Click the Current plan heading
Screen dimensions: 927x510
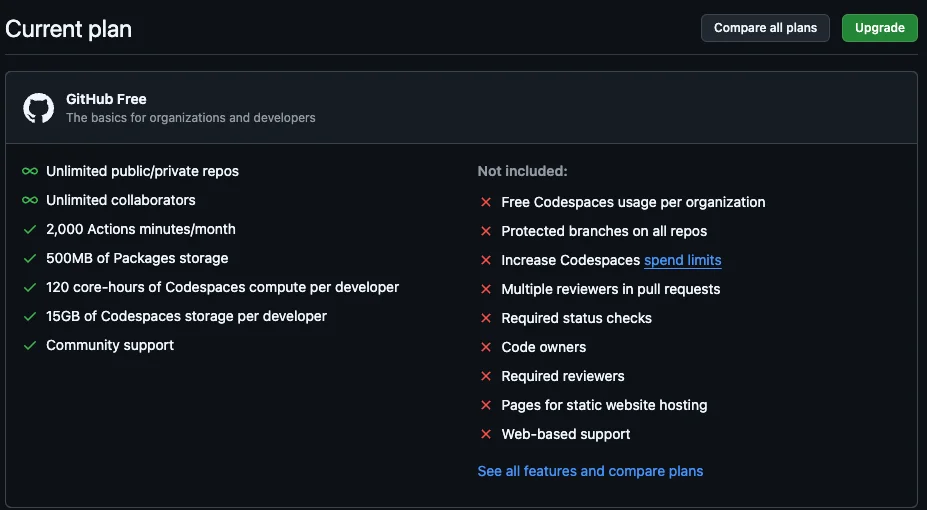pyautogui.click(x=68, y=29)
